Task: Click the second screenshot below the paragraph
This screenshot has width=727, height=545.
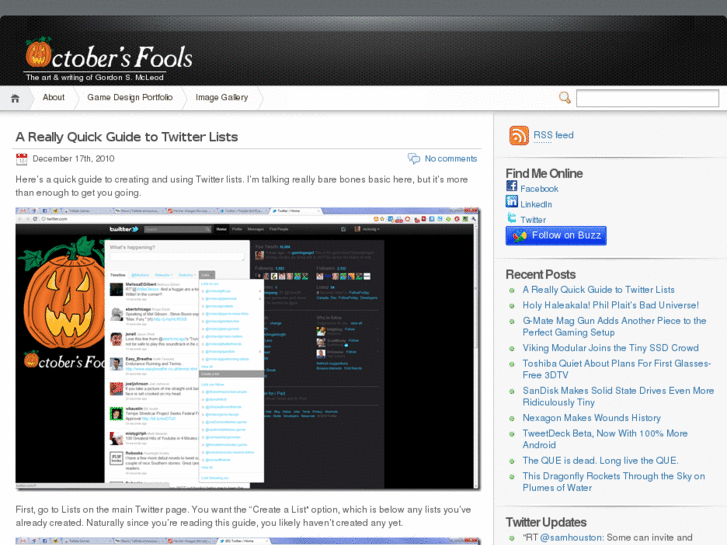Action: click(248, 541)
